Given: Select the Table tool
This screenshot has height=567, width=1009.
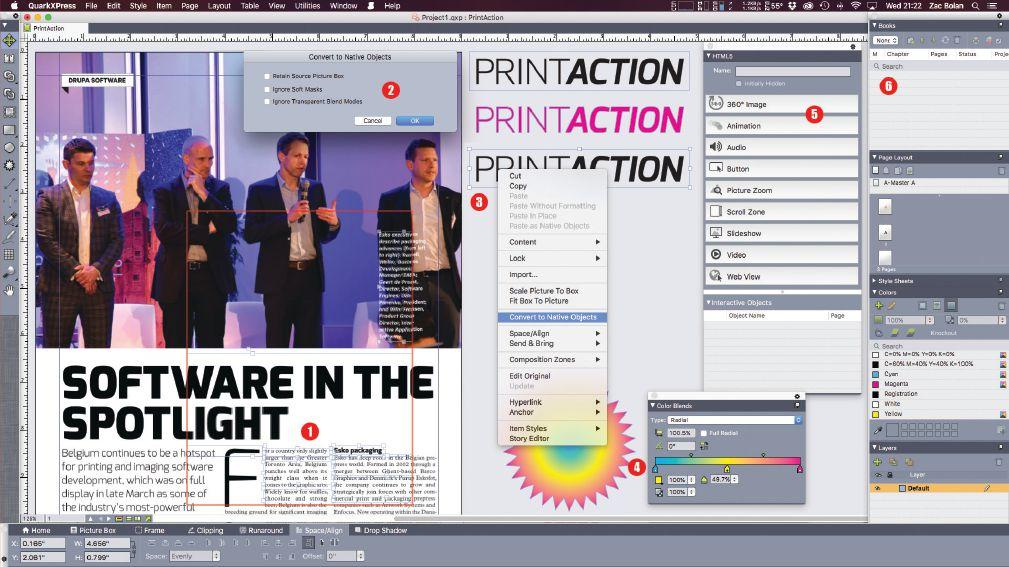Looking at the screenshot, I should [9, 254].
